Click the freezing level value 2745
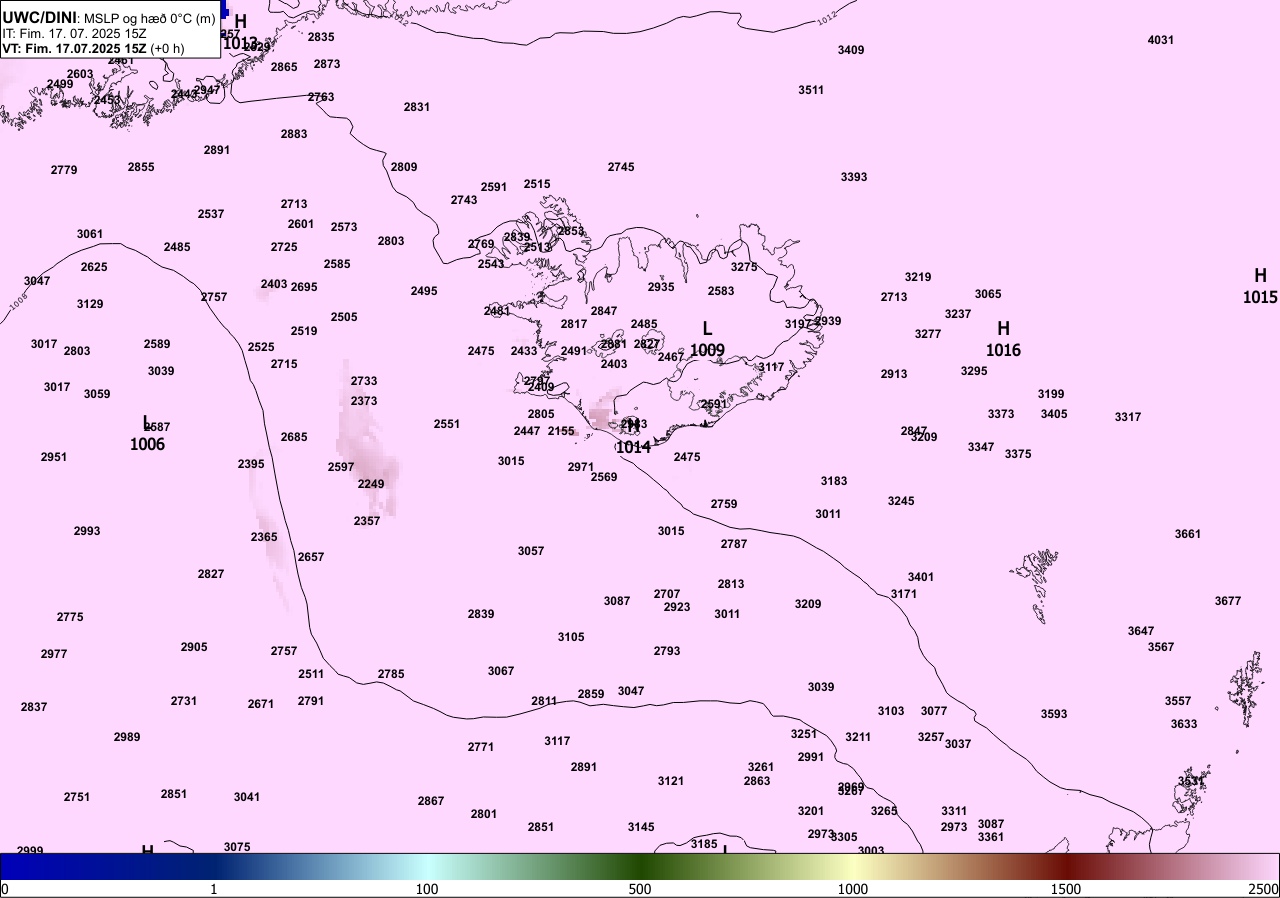 [x=621, y=167]
